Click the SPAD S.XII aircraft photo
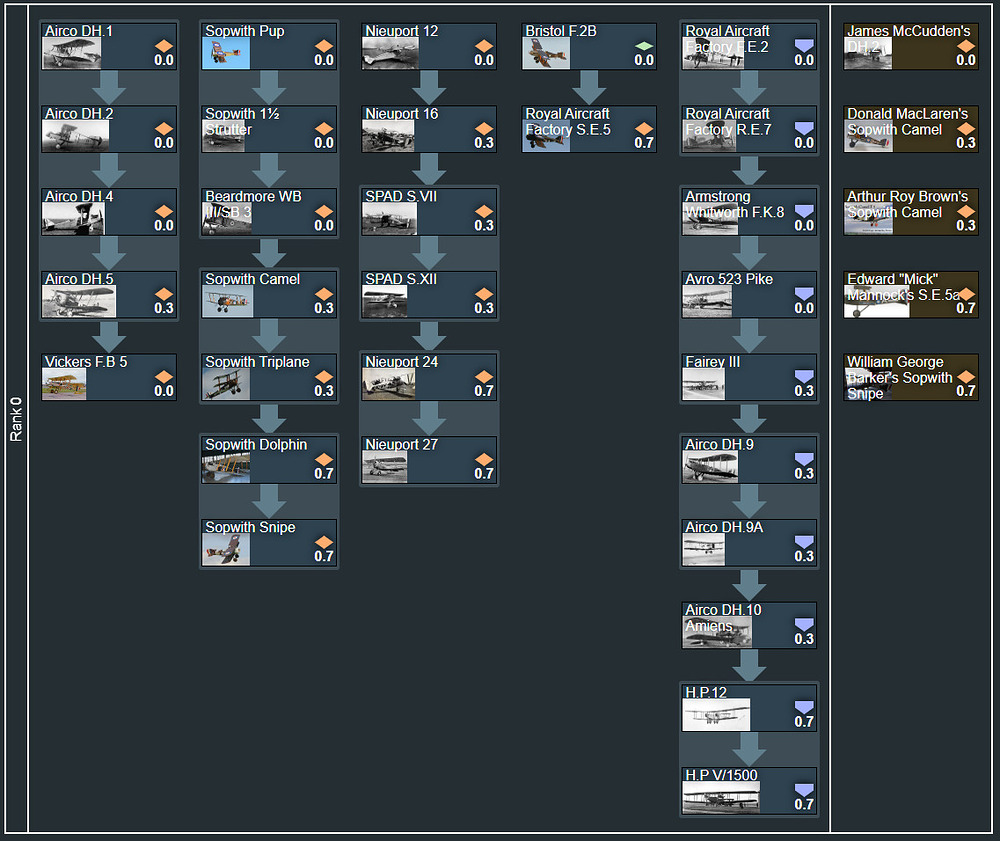Screen dimensions: 1000x841 tap(385, 301)
